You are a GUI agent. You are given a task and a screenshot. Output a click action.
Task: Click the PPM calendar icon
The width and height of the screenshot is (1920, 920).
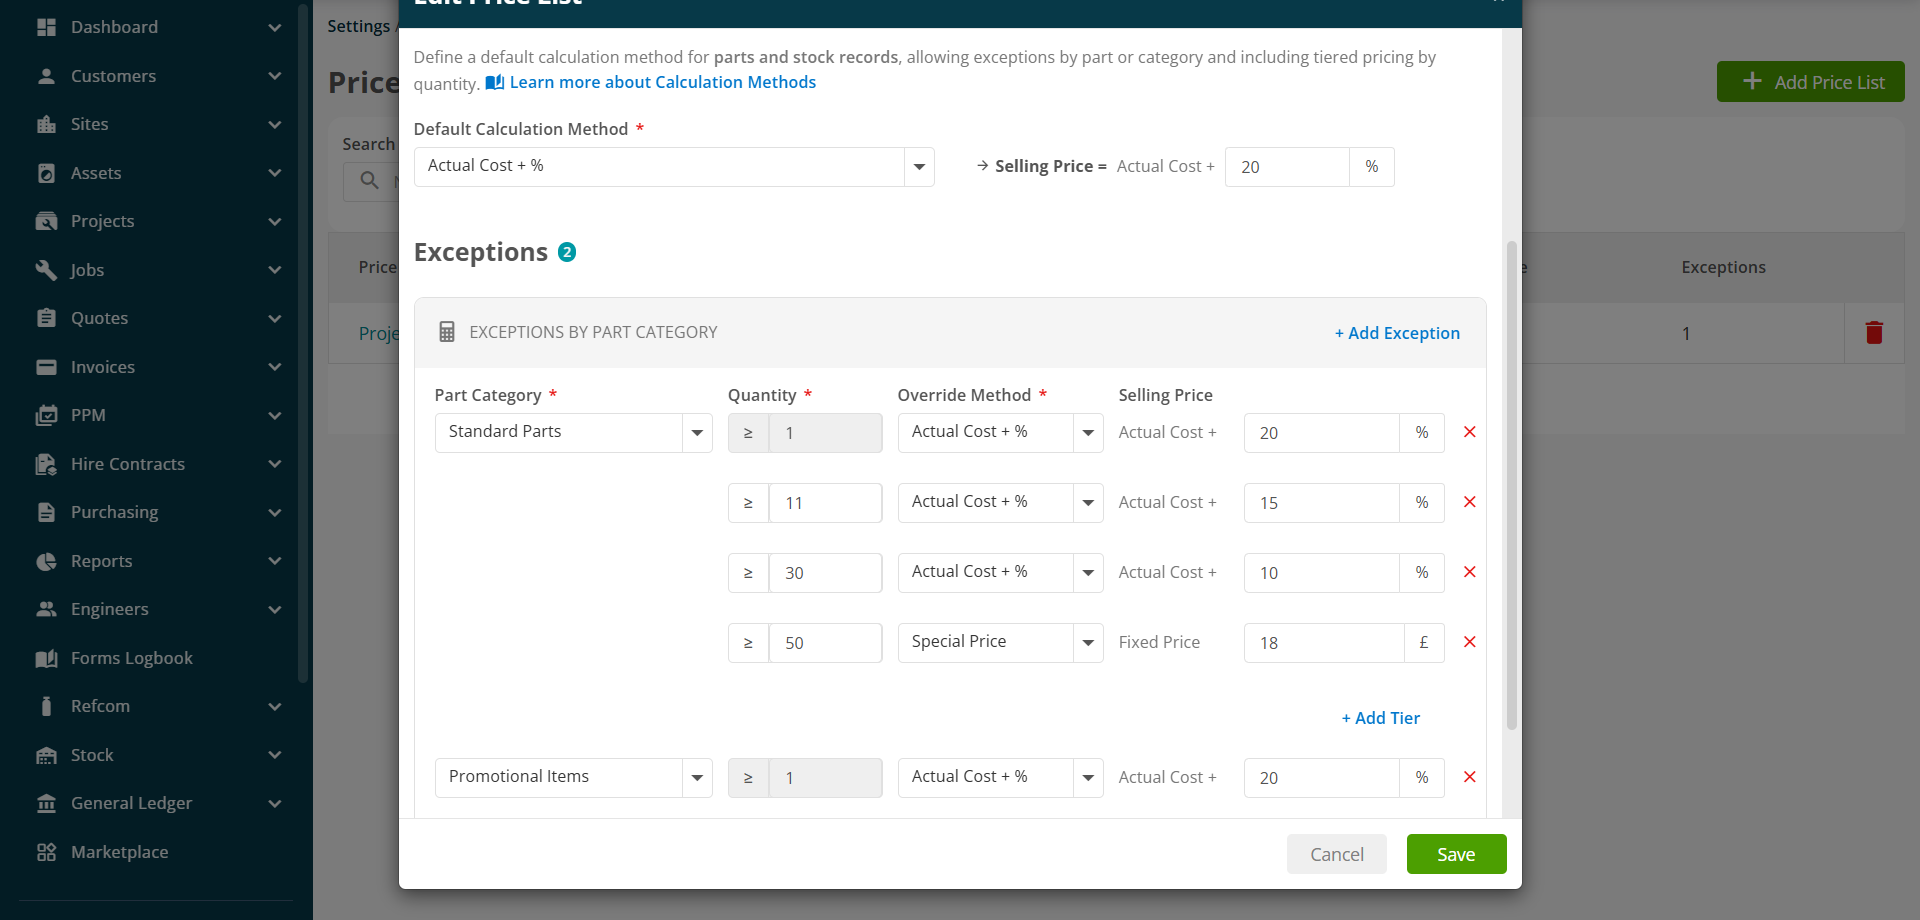(46, 415)
